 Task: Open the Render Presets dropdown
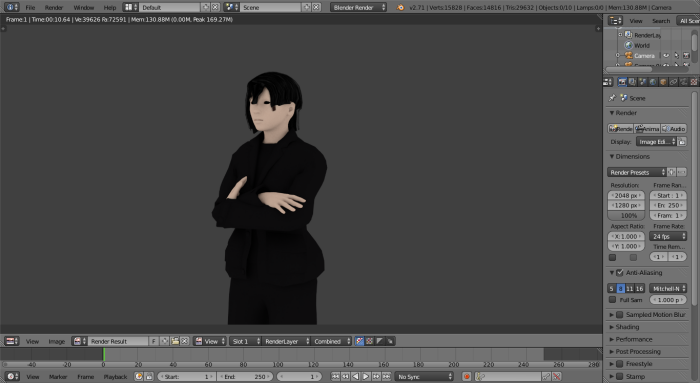tap(637, 172)
